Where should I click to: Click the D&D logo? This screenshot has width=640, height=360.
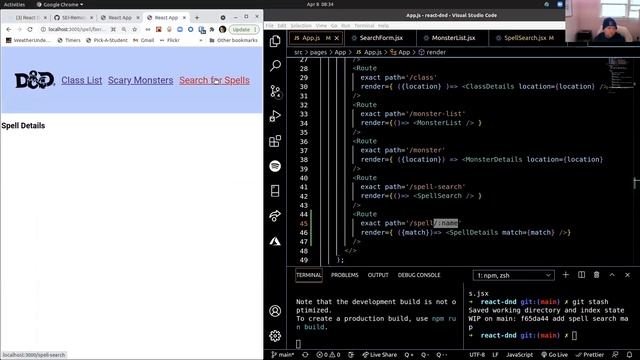(x=35, y=80)
